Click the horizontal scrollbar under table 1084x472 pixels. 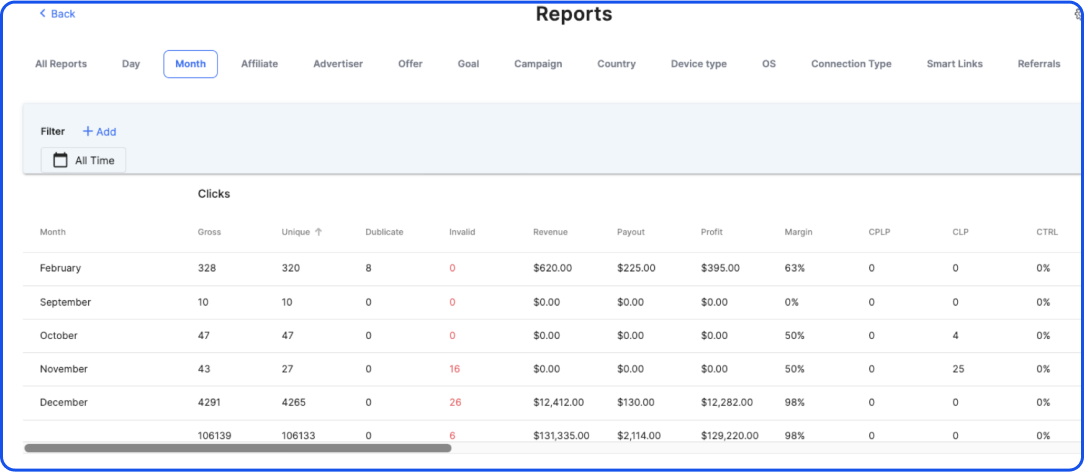[x=238, y=448]
